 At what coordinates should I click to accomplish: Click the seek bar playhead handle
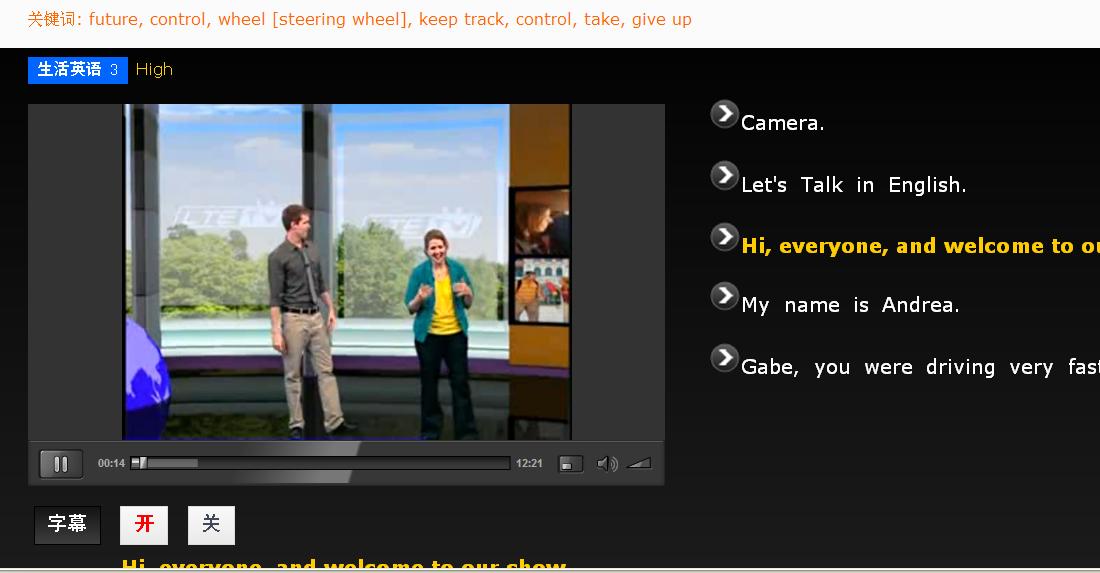(139, 463)
